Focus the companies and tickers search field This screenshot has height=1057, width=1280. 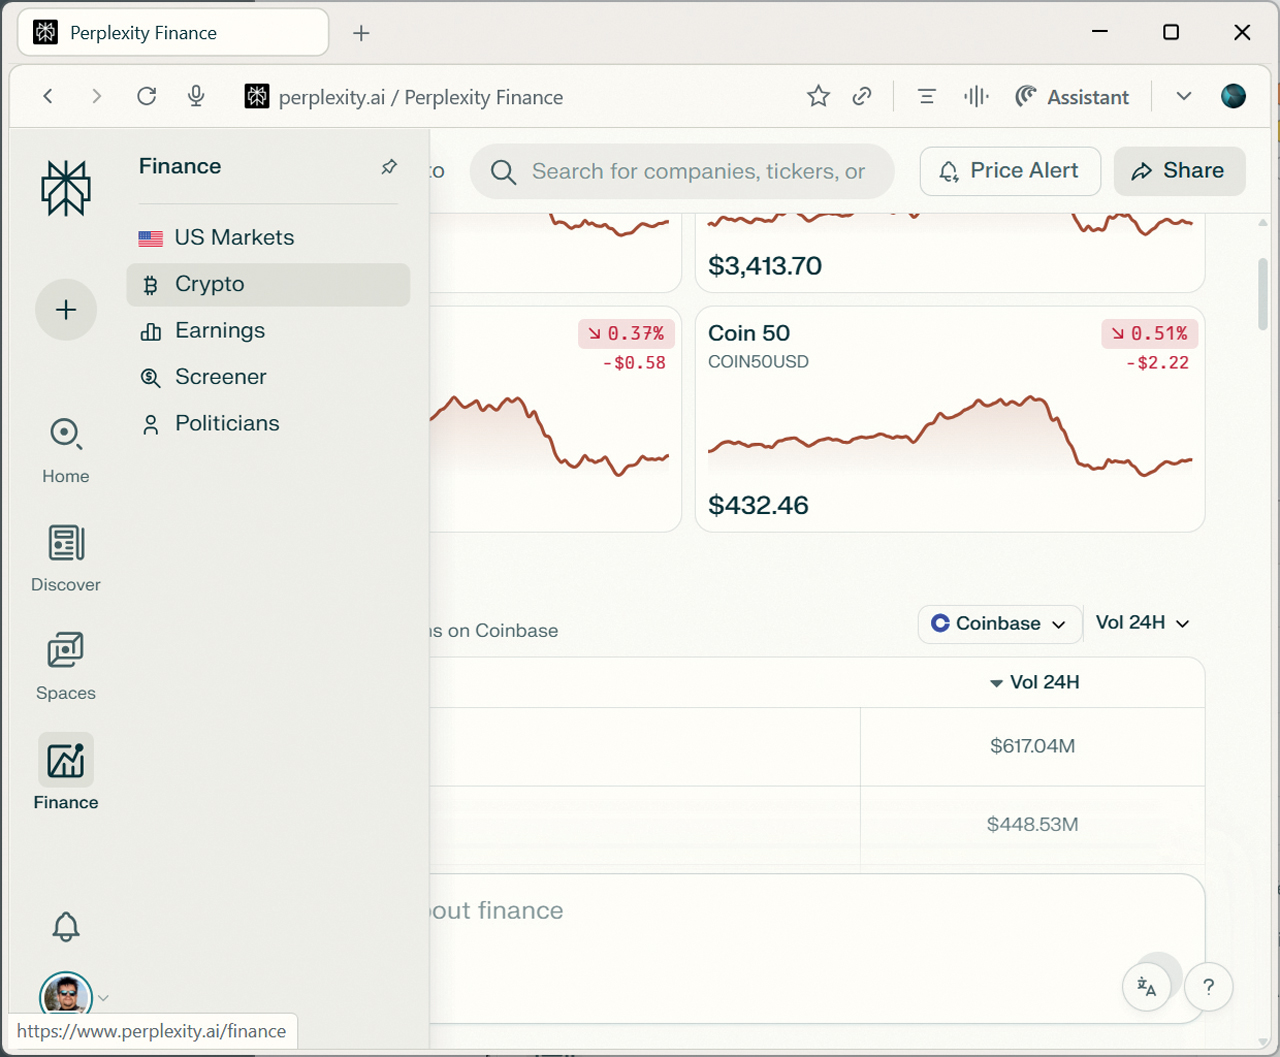(x=698, y=172)
